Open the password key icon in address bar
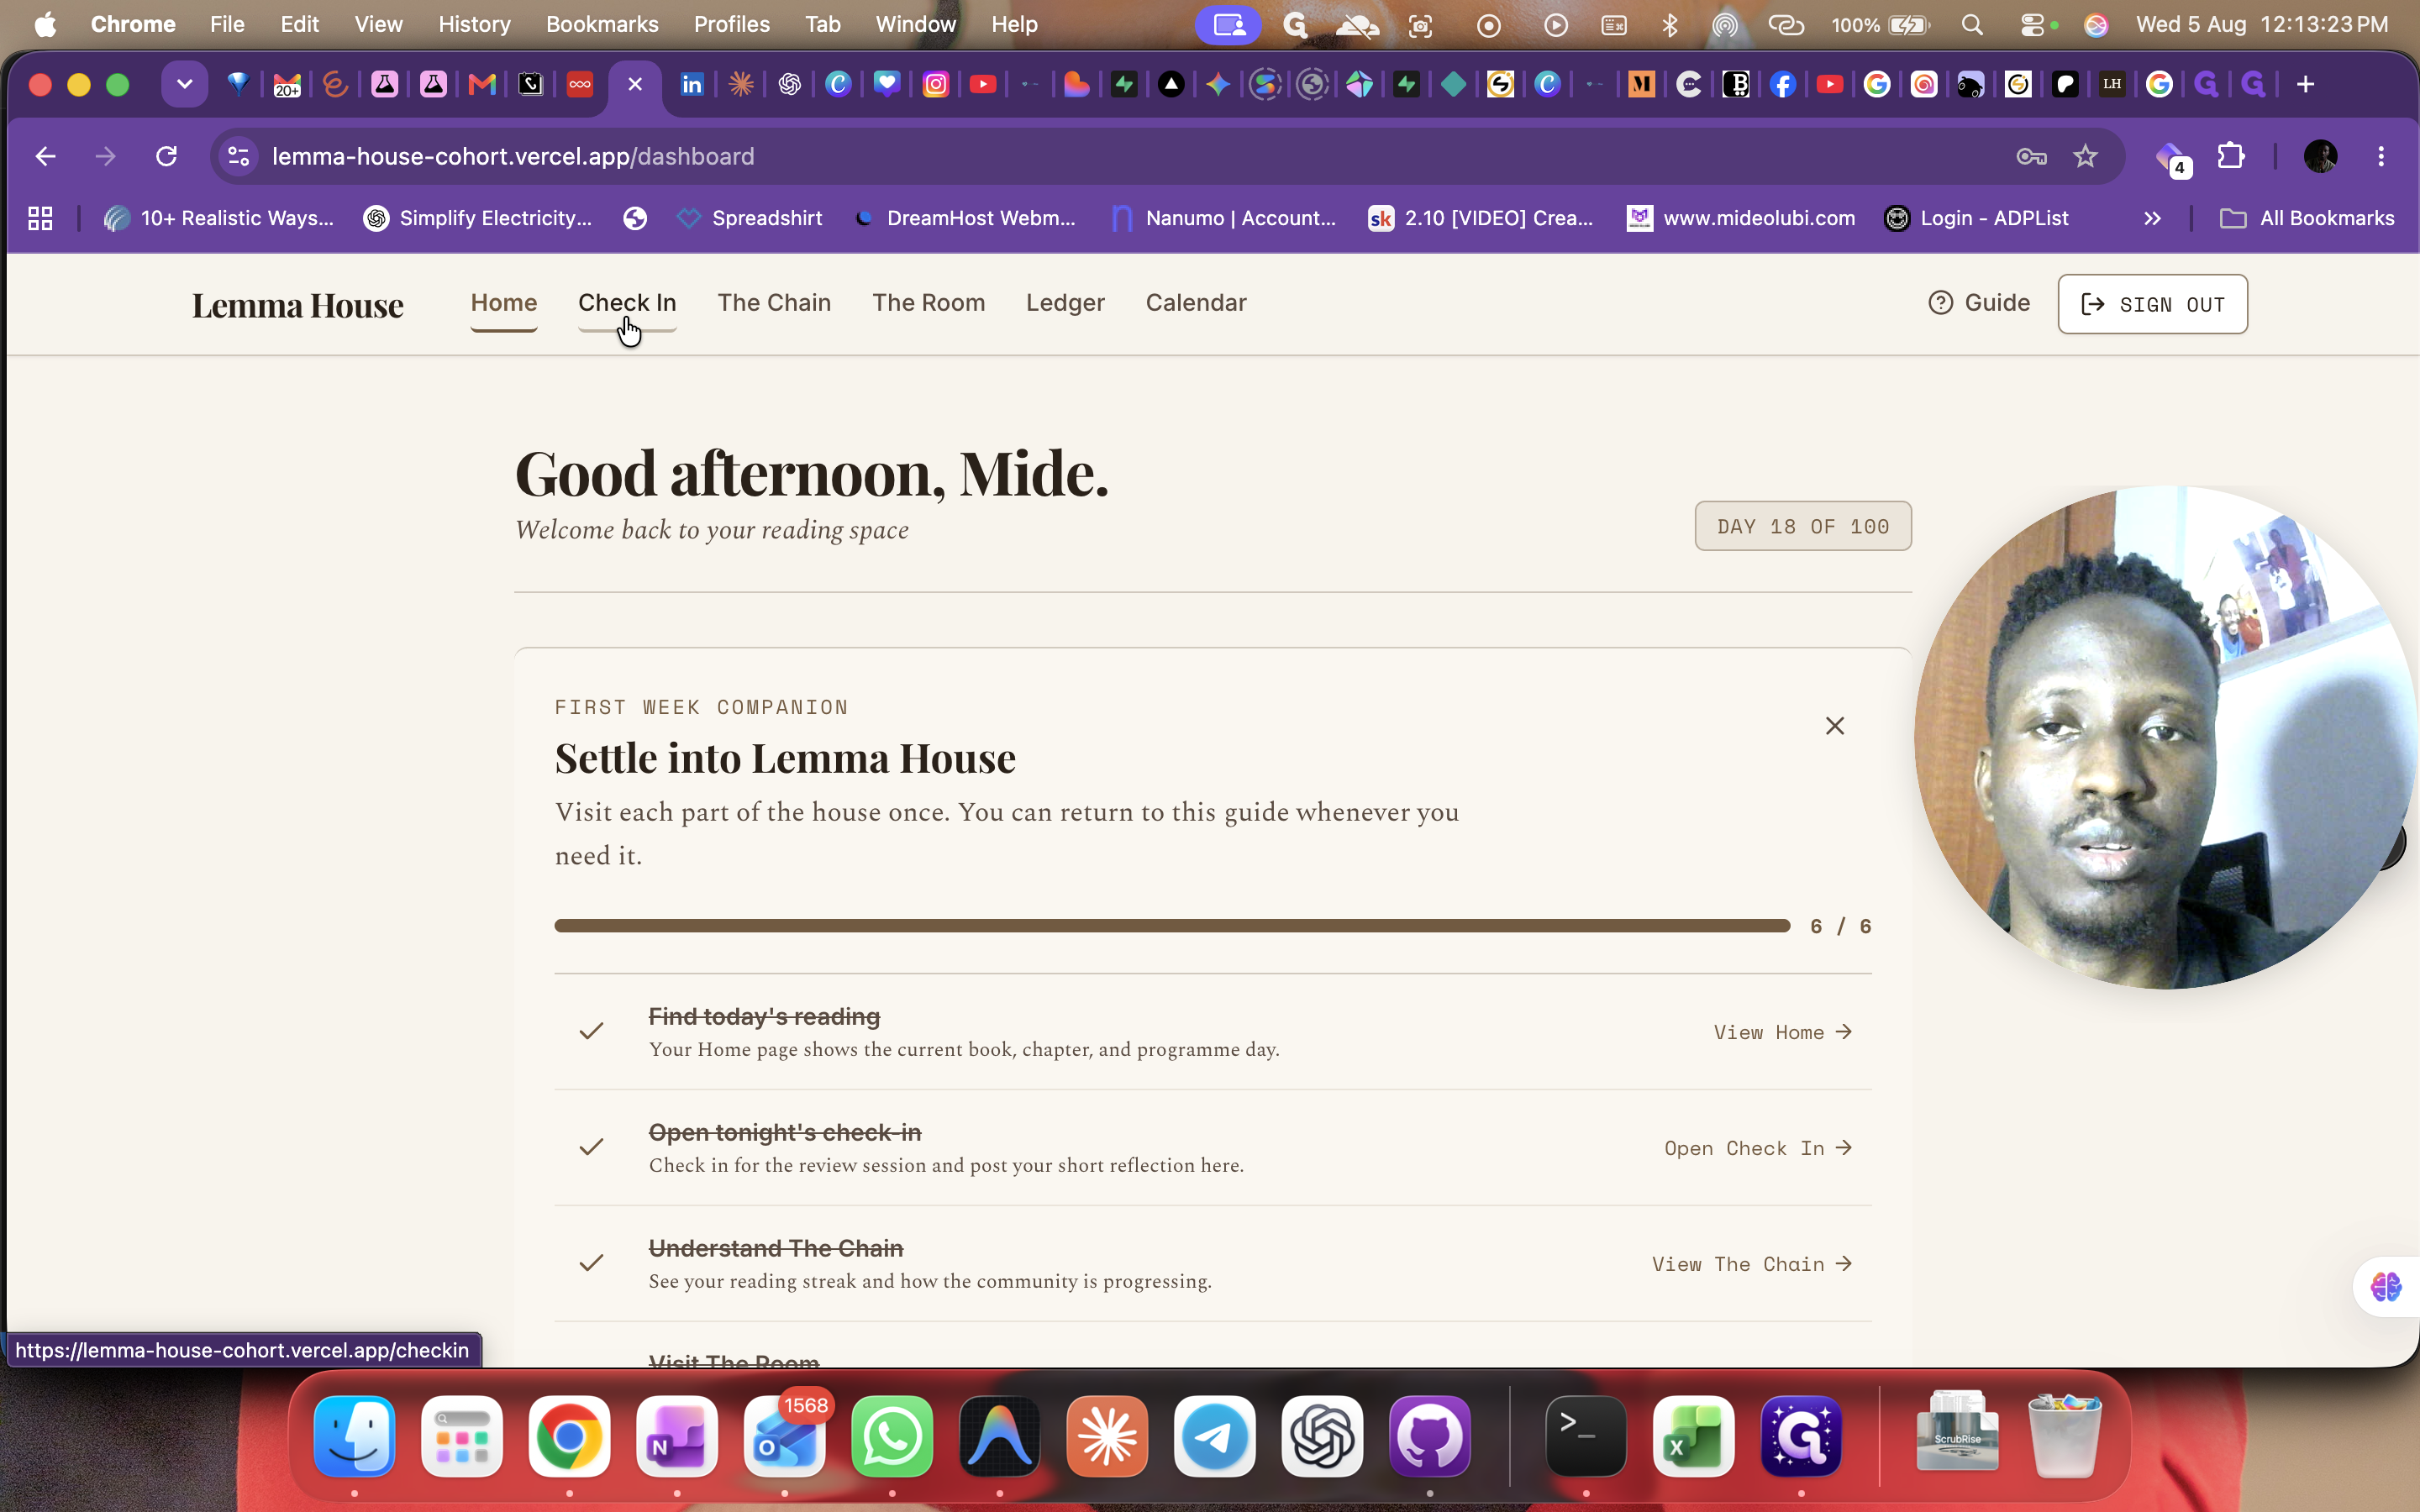The width and height of the screenshot is (2420, 1512). pyautogui.click(x=2031, y=156)
